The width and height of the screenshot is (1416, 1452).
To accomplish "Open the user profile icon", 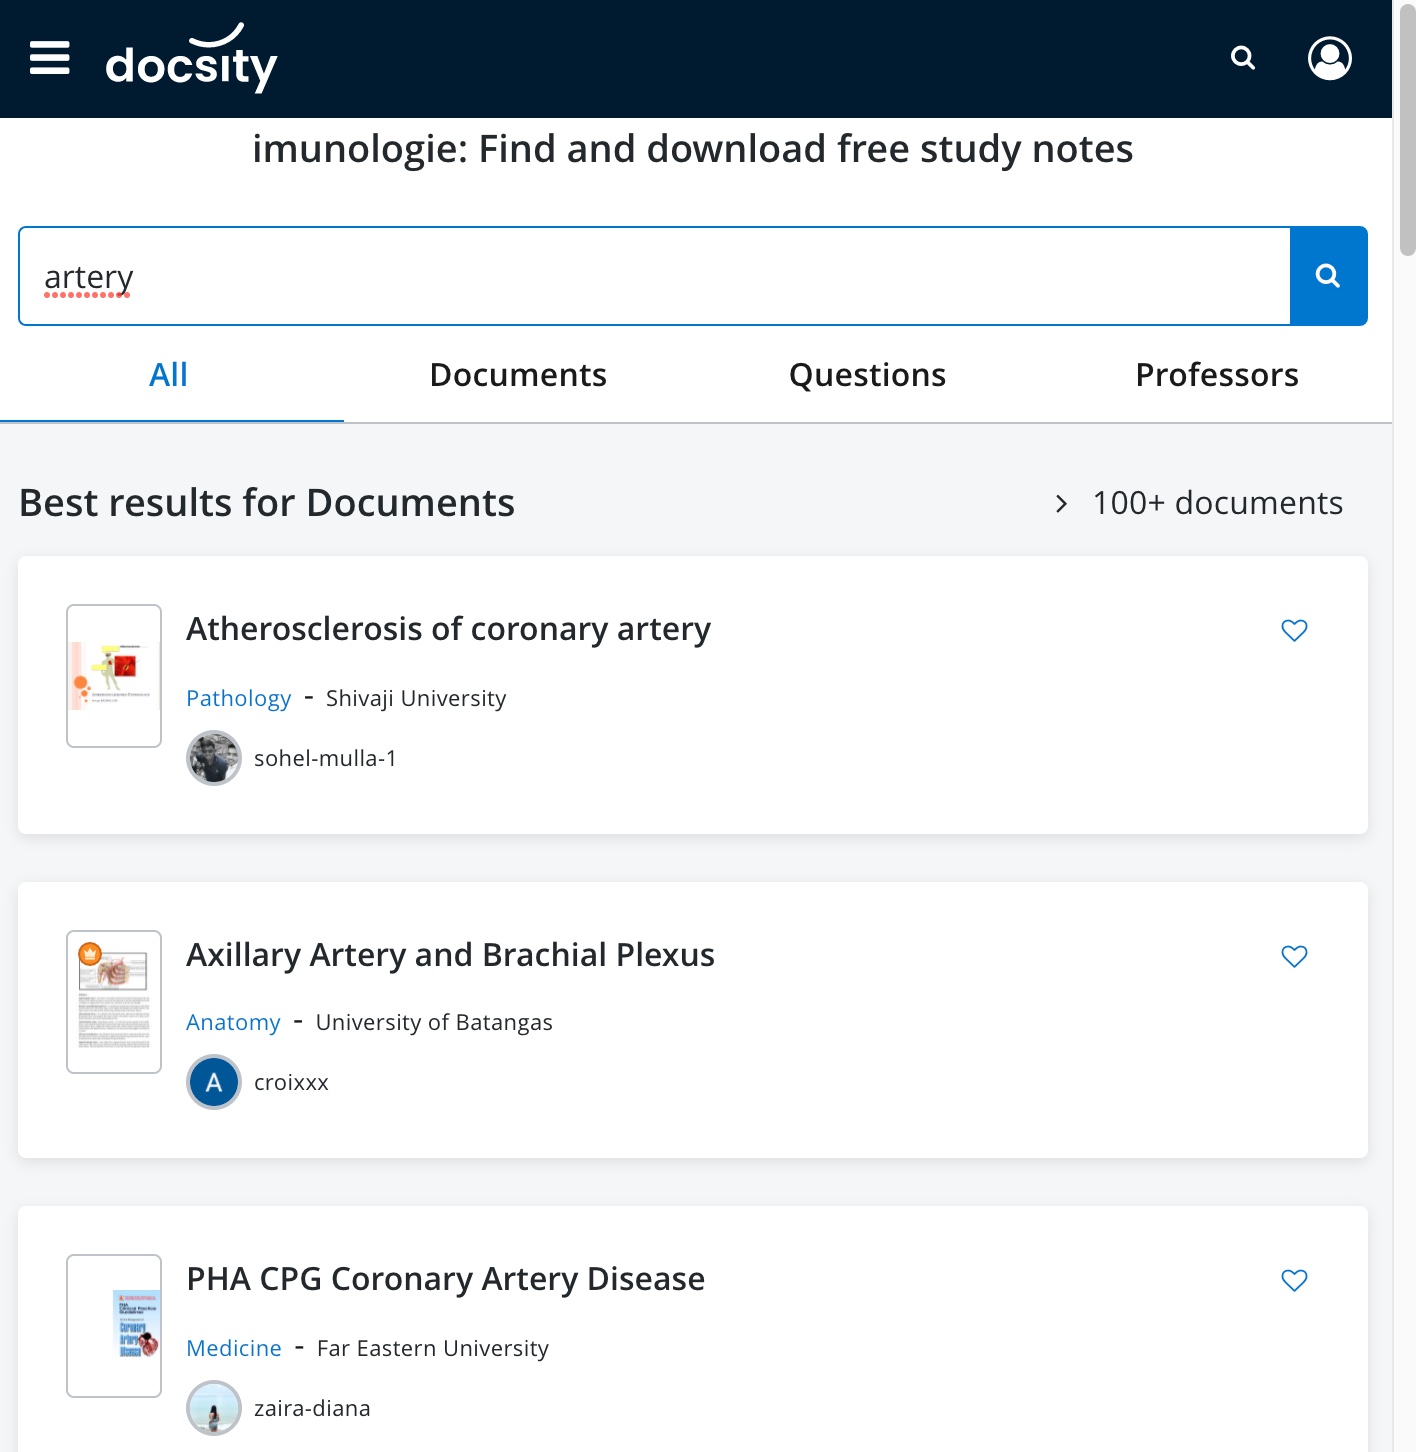I will point(1329,58).
